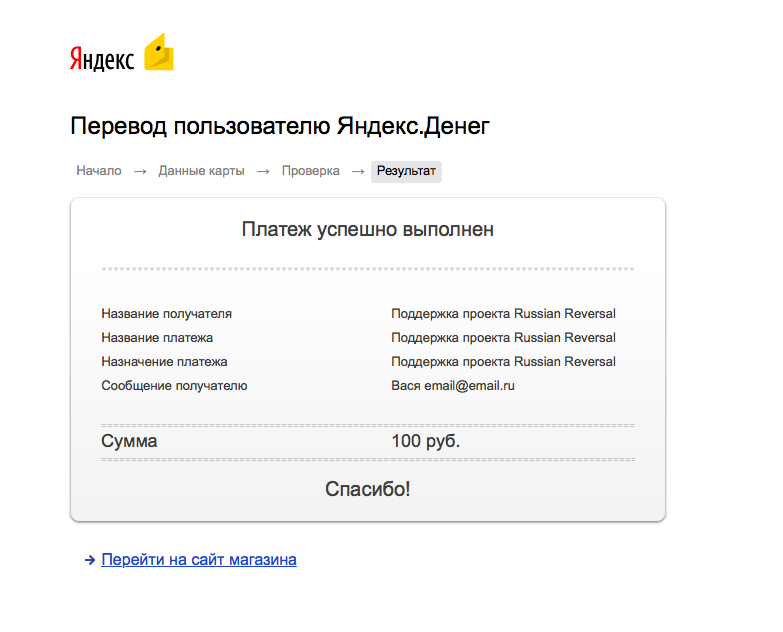This screenshot has height=632, width=783.
Task: Click the Название получателя value text
Action: click(503, 314)
